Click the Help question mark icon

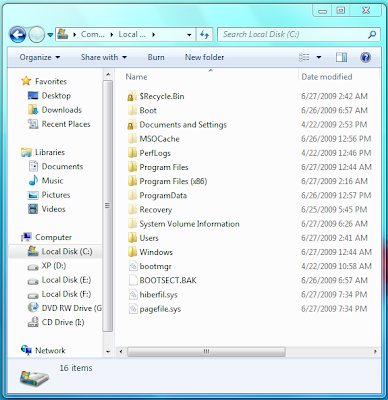(366, 57)
